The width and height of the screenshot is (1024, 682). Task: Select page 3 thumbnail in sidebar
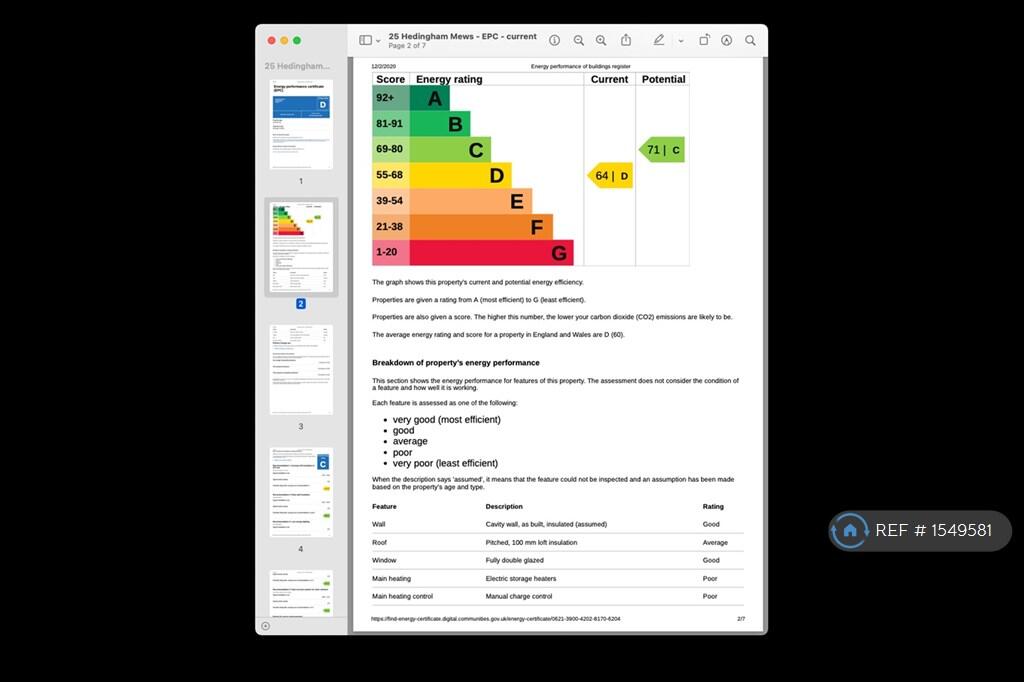(x=300, y=369)
